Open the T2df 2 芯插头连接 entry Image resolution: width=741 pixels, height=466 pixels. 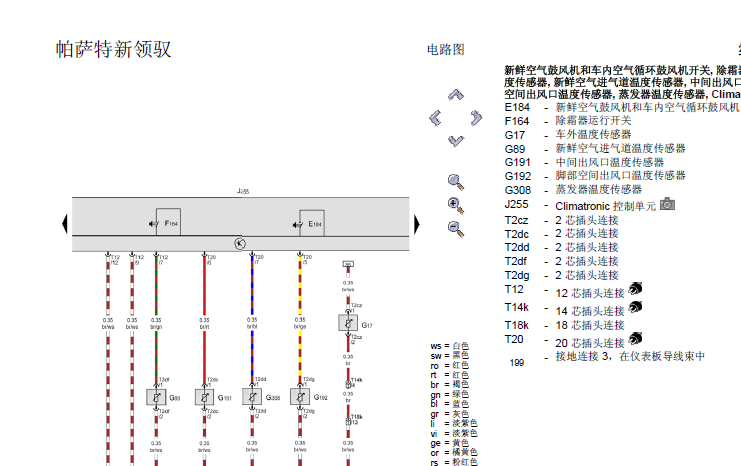561,261
